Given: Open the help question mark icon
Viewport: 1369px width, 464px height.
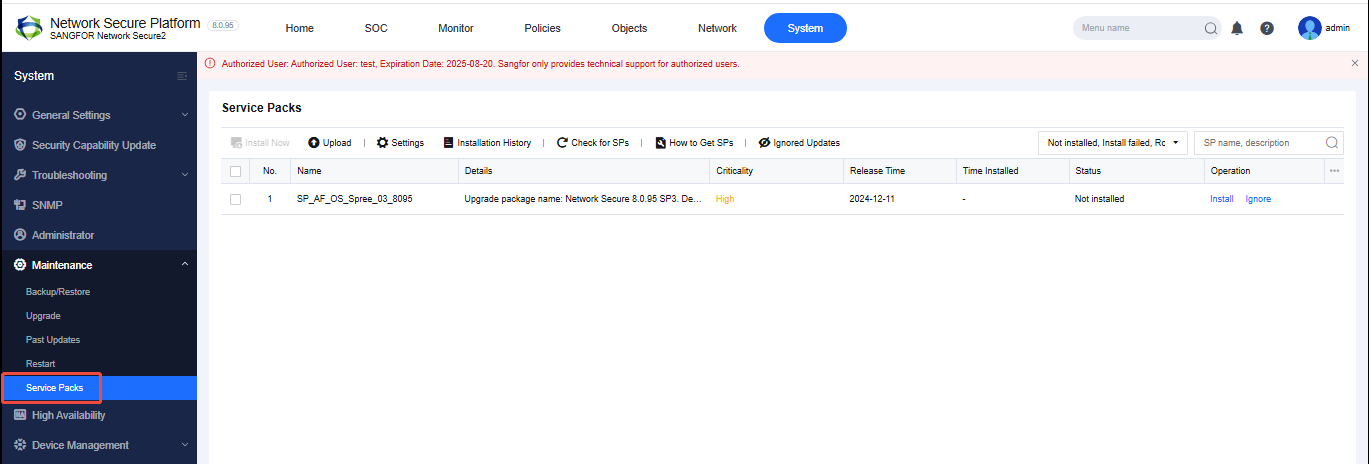Looking at the screenshot, I should tap(1267, 28).
